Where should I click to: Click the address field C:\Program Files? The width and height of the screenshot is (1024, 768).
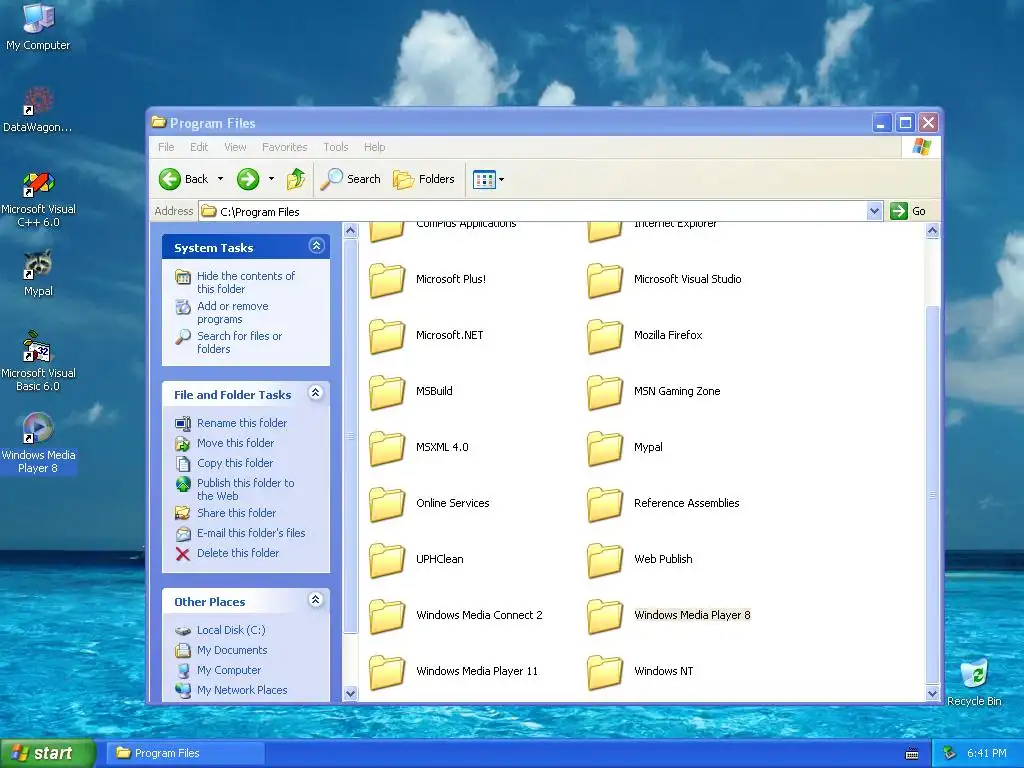tap(534, 212)
